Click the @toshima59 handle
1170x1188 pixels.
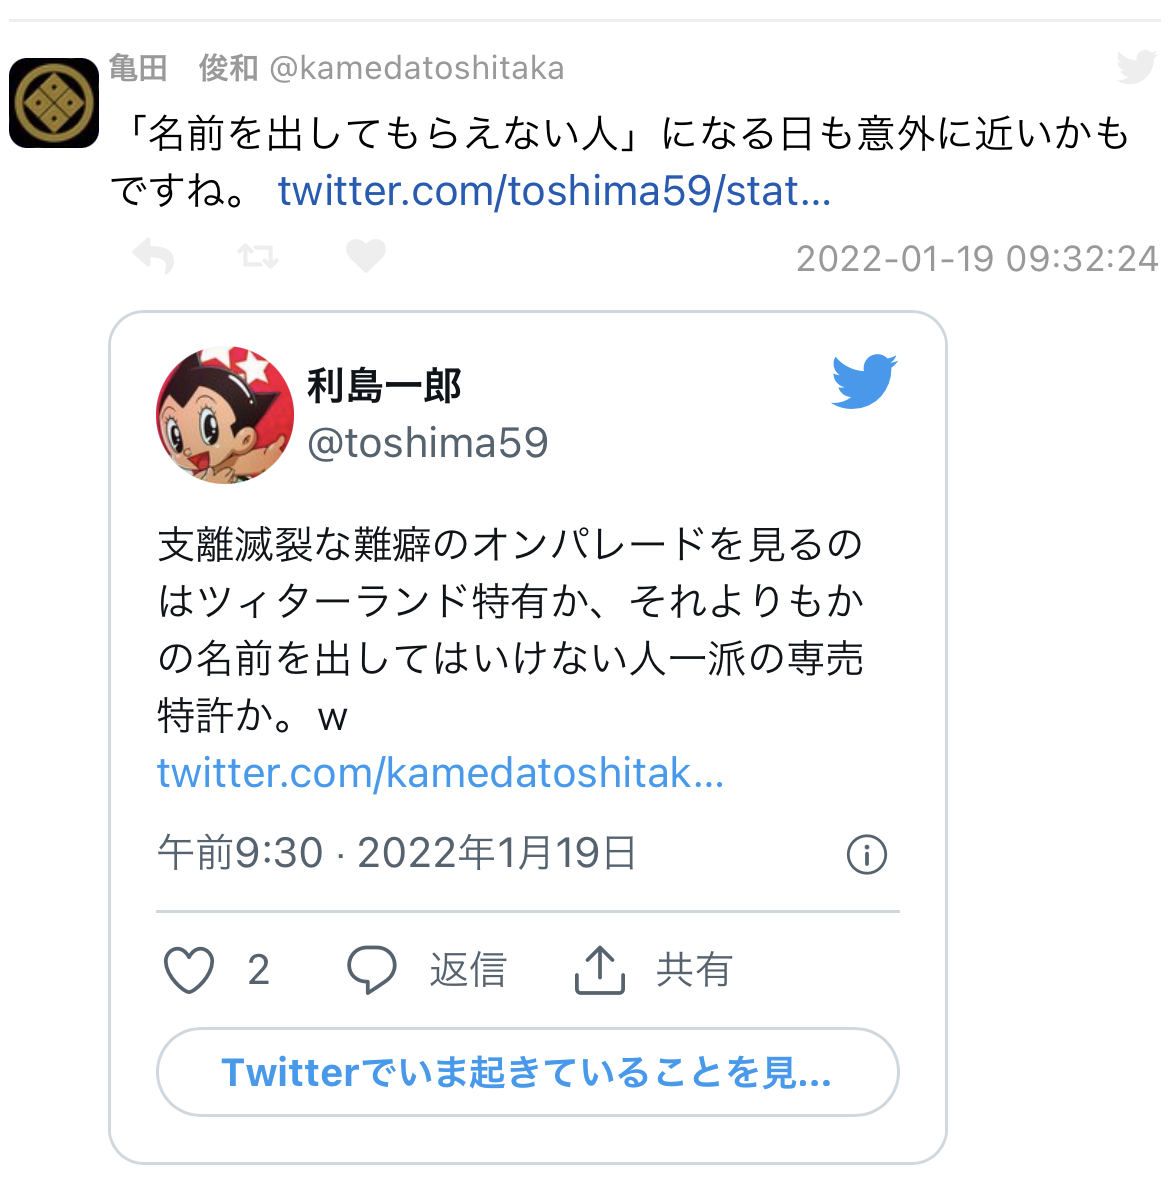coord(427,442)
